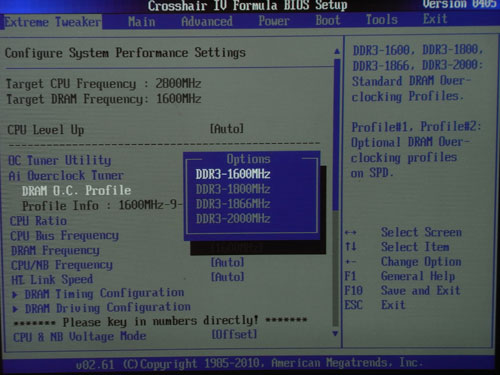Click the Options popup title
Screen dimensions: 500x375
248,159
